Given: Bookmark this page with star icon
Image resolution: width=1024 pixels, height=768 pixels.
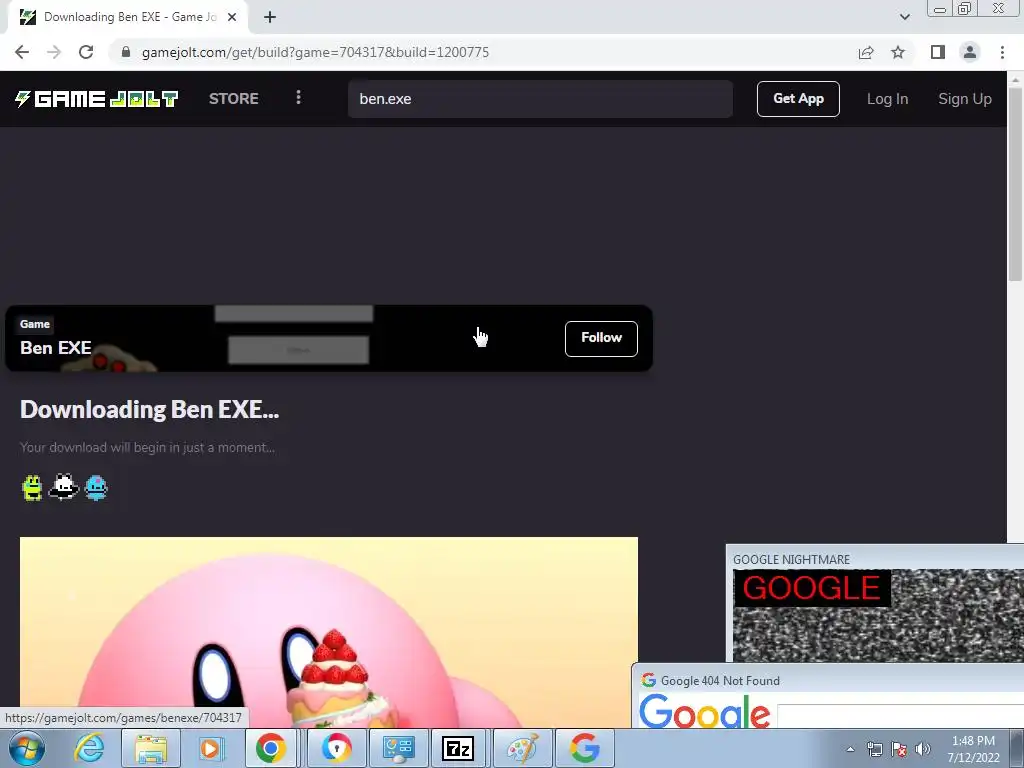Looking at the screenshot, I should (x=898, y=52).
